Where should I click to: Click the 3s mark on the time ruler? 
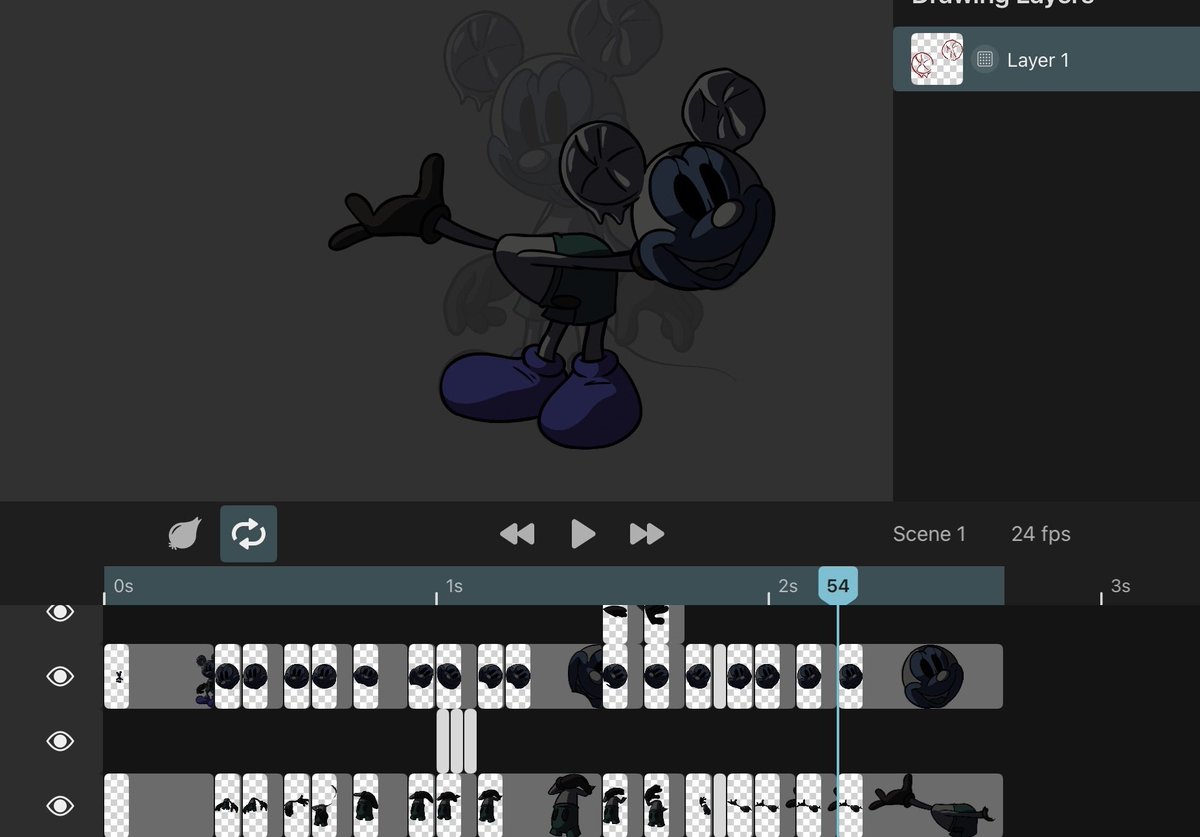click(1120, 586)
